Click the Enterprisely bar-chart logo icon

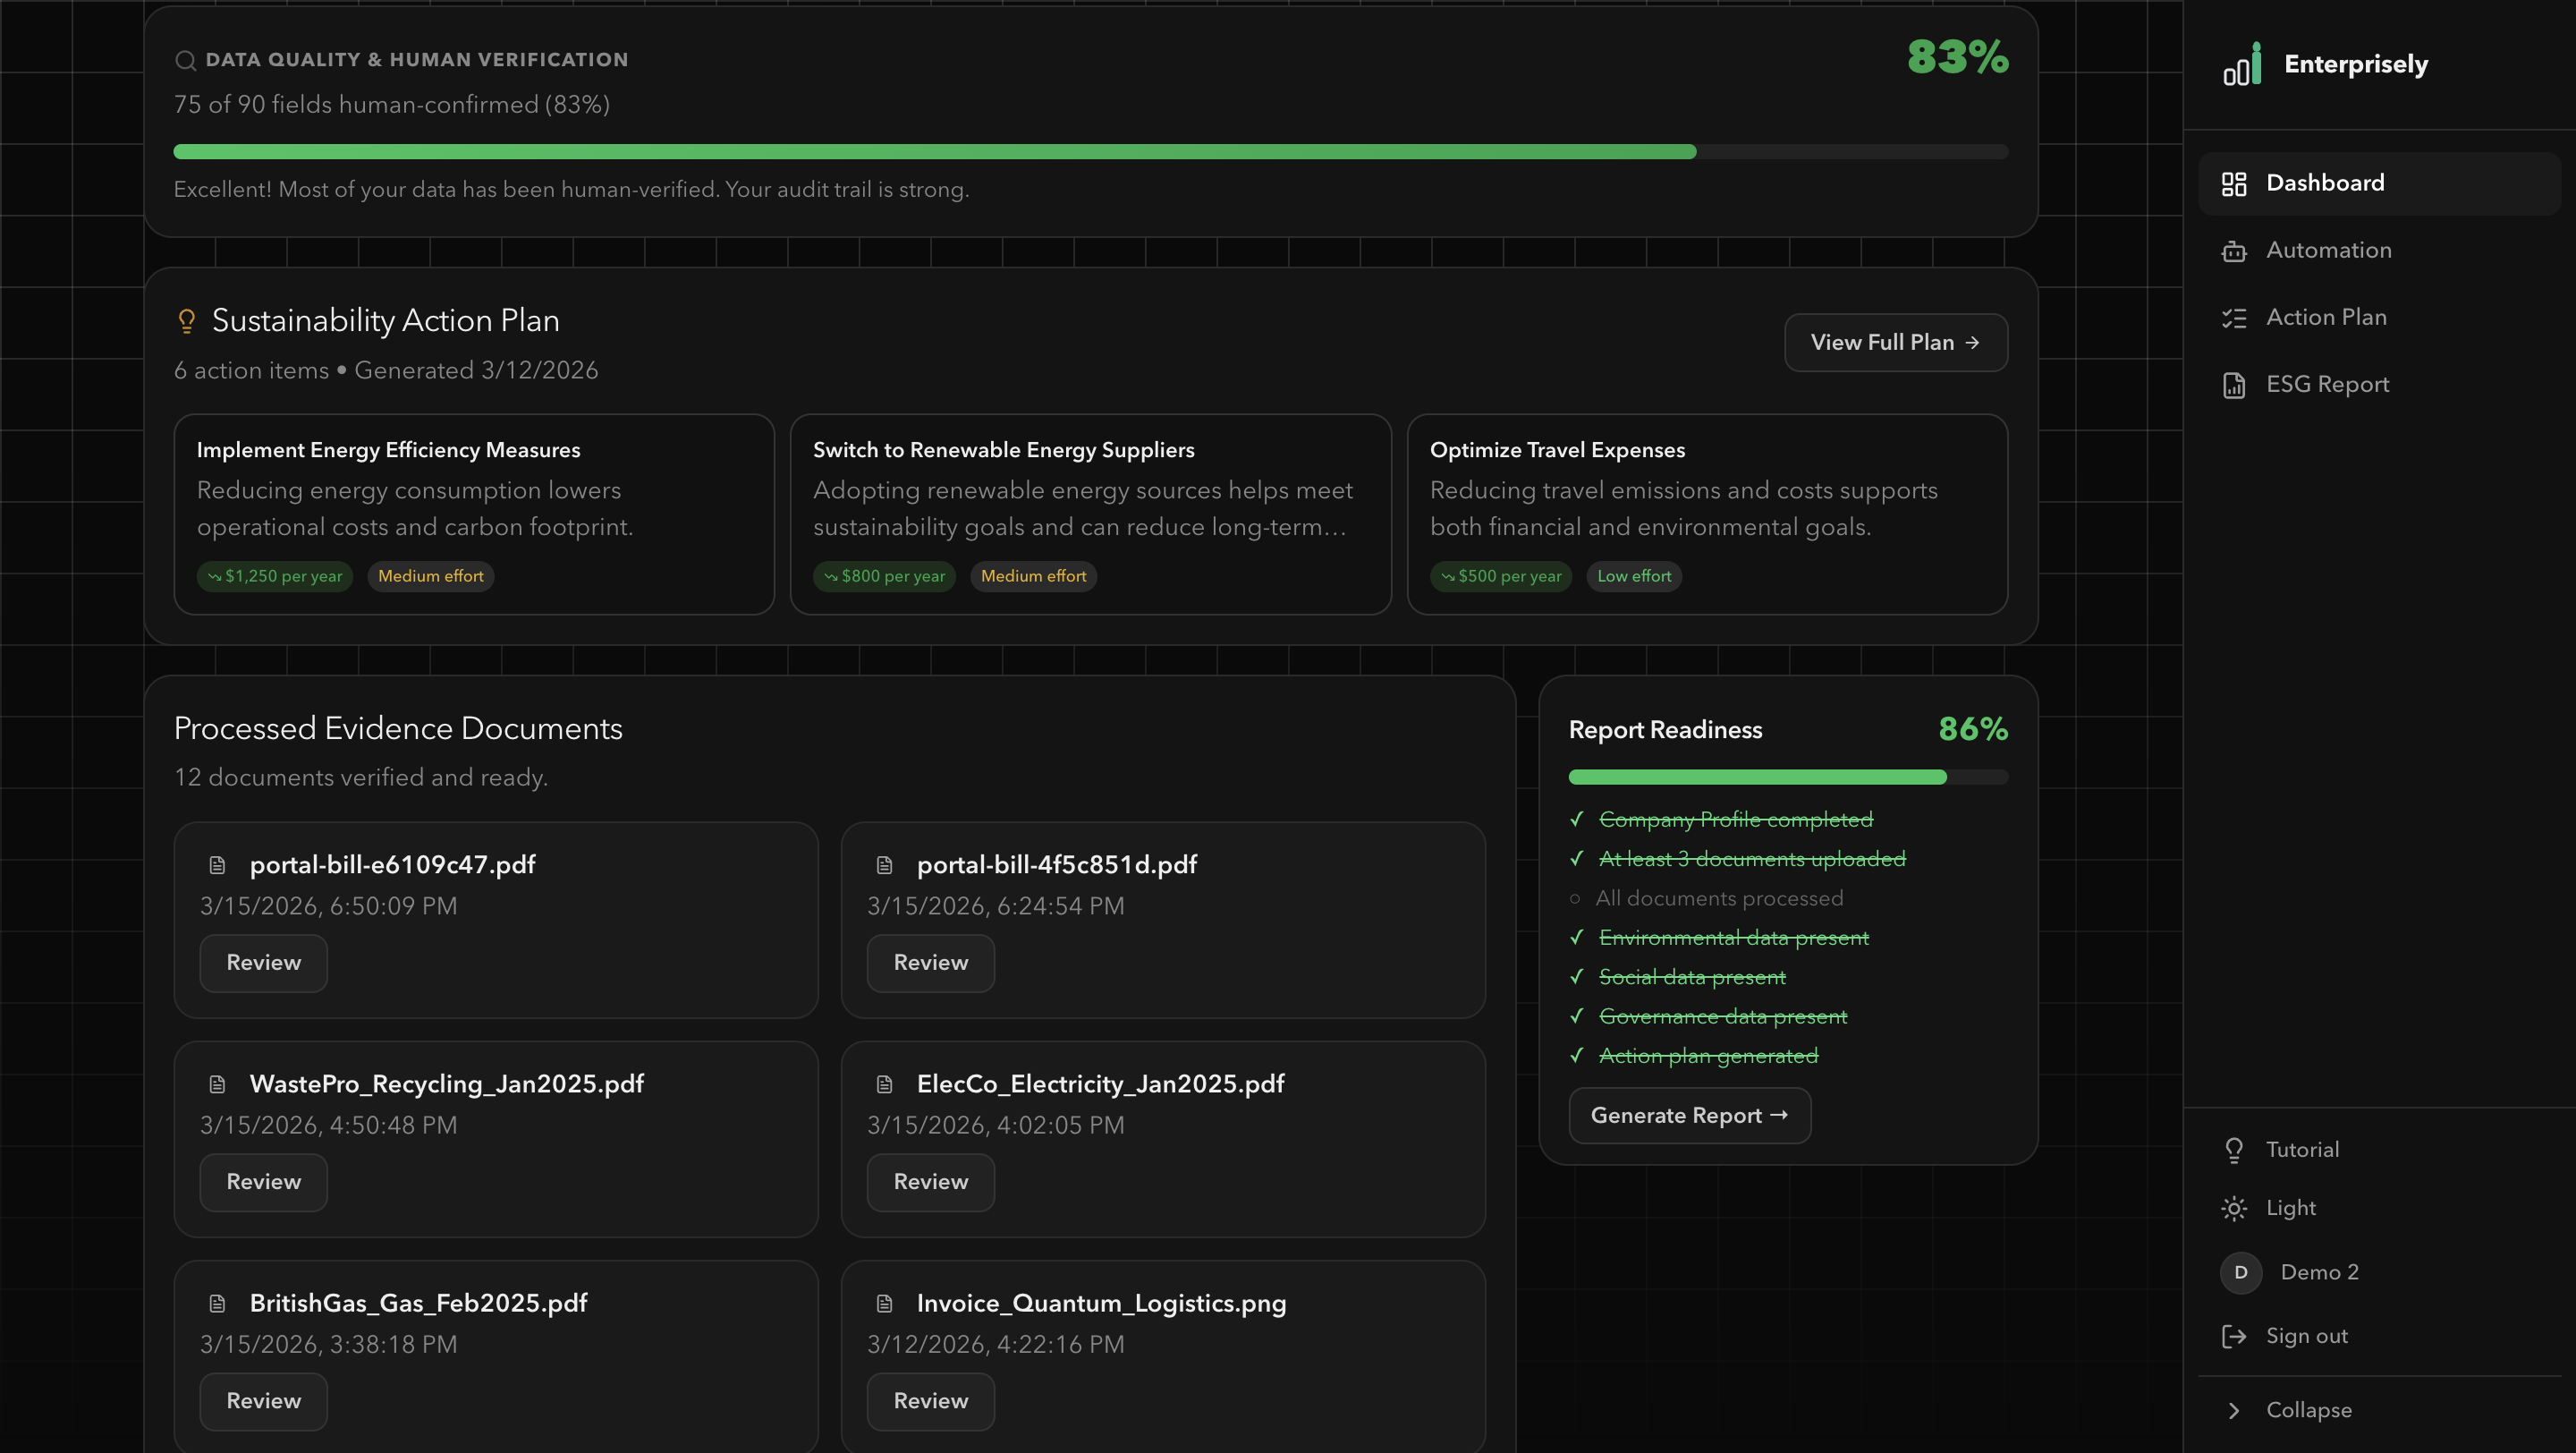point(2241,64)
